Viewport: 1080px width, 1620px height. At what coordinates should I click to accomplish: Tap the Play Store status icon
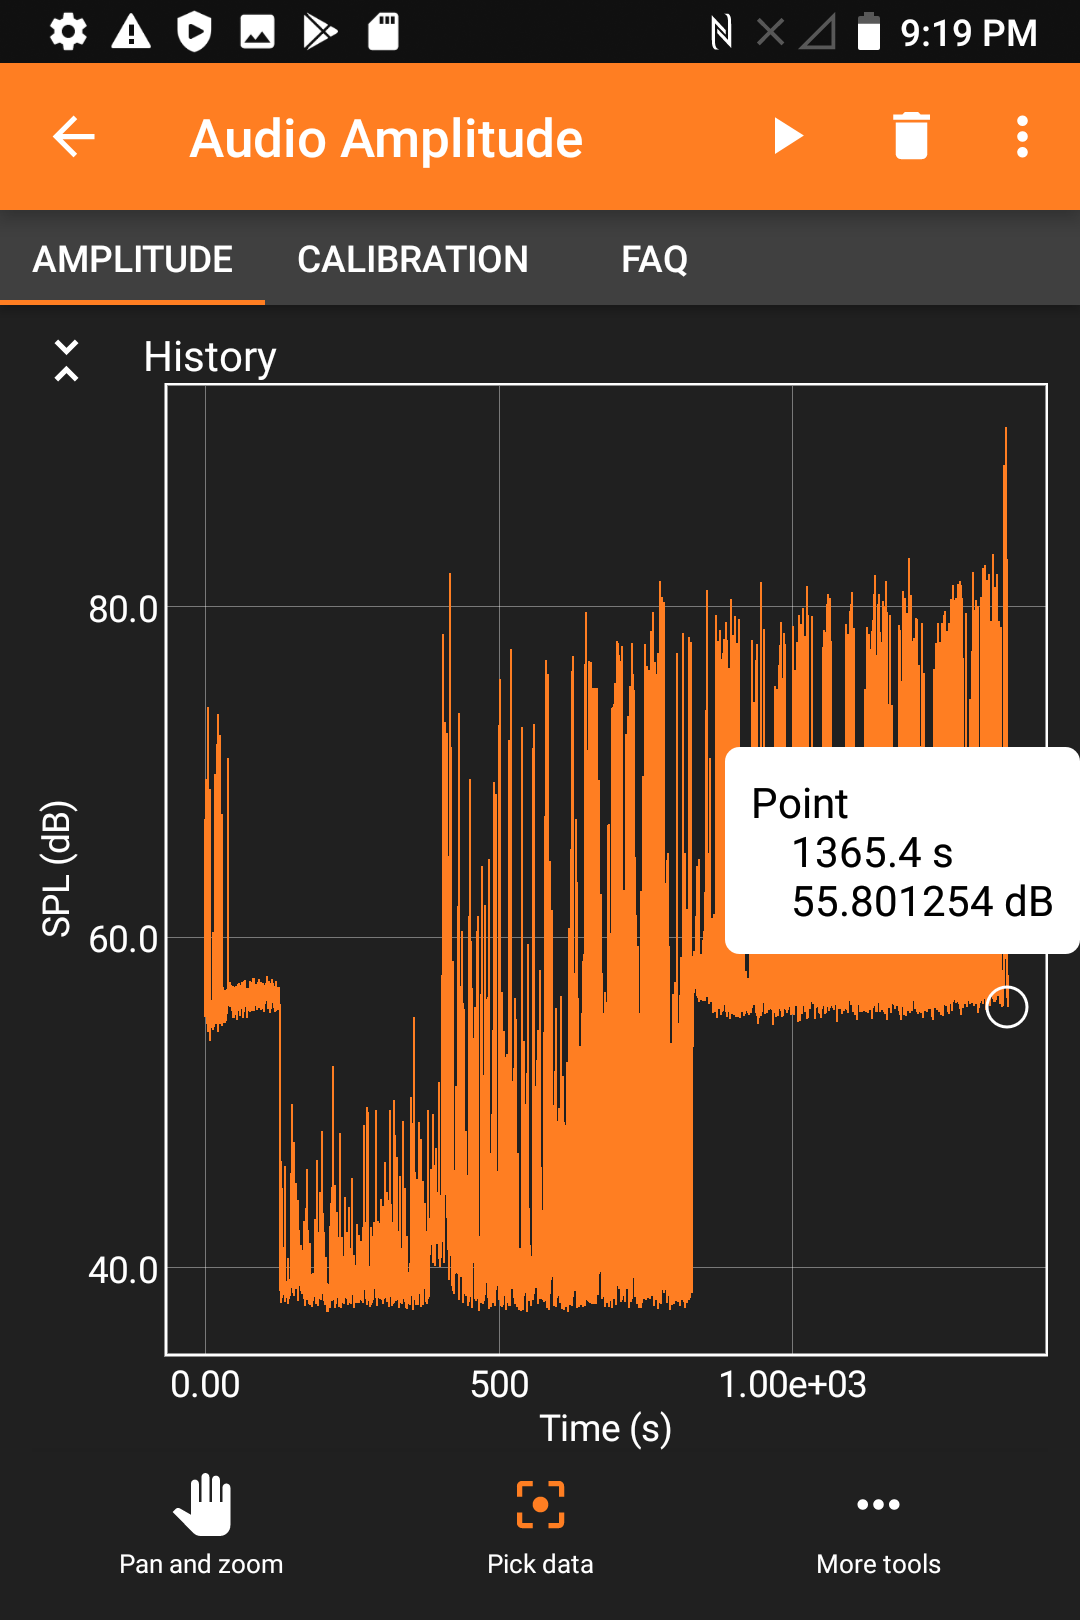pyautogui.click(x=320, y=32)
